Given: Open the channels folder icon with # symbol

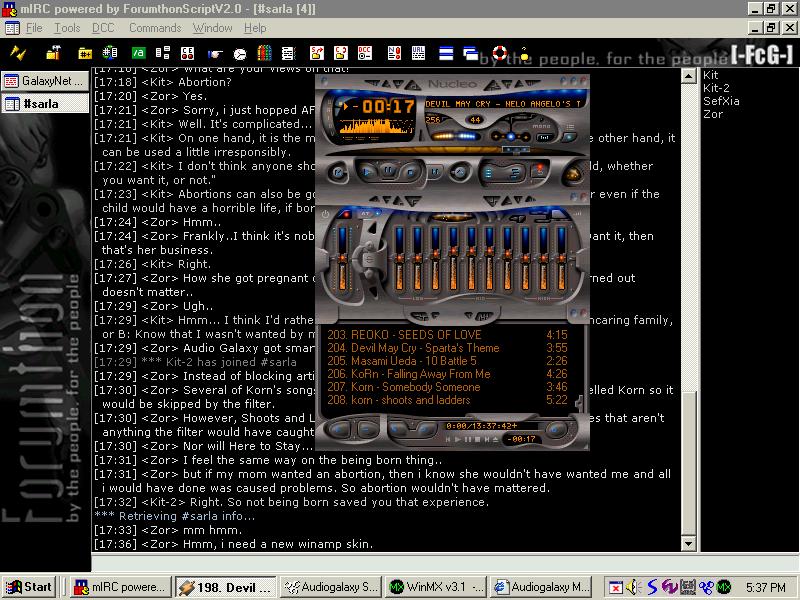Looking at the screenshot, I should 85,53.
